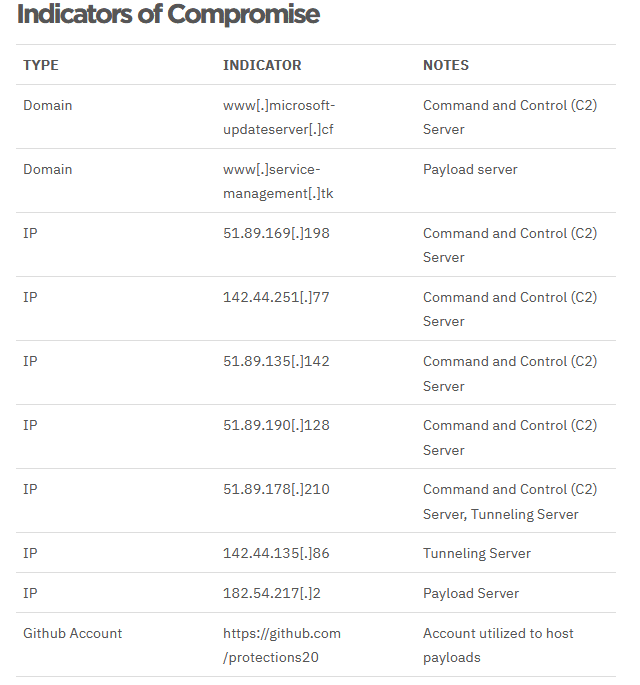
Task: Click the www[.]microsoft-updateserver[.]cf domain indicator
Action: [x=279, y=117]
